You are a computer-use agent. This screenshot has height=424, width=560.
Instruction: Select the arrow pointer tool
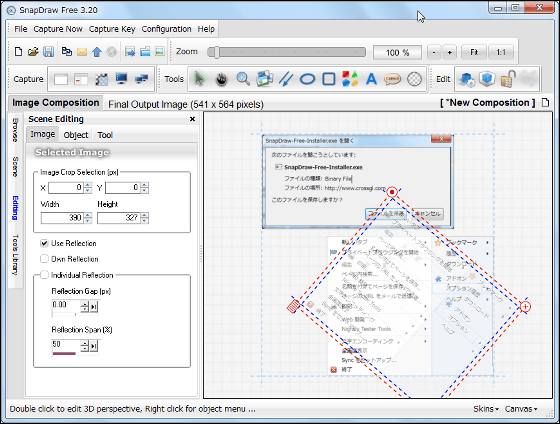coord(199,79)
